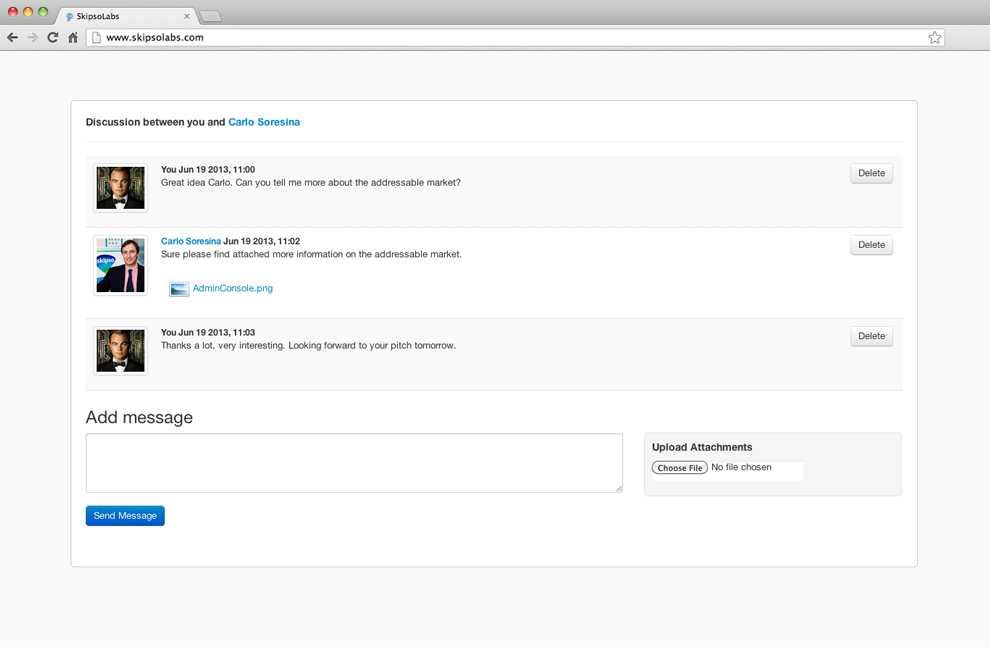990x647 pixels.
Task: Click the 'Thanks a lot, very interesting' message text
Action: tap(308, 345)
